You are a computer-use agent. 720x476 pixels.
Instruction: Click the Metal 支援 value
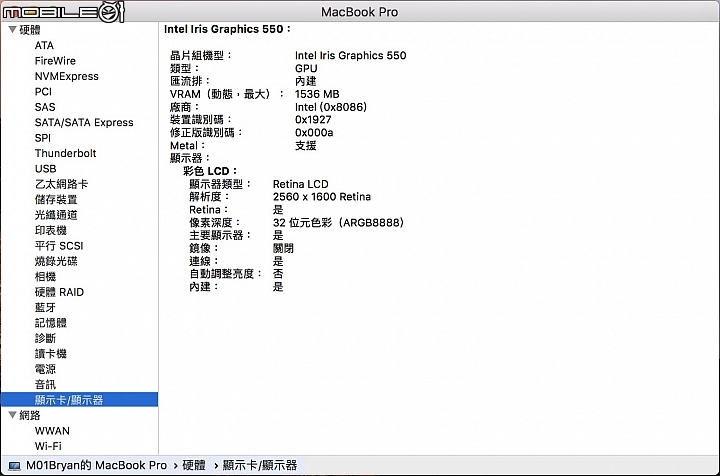(305, 146)
